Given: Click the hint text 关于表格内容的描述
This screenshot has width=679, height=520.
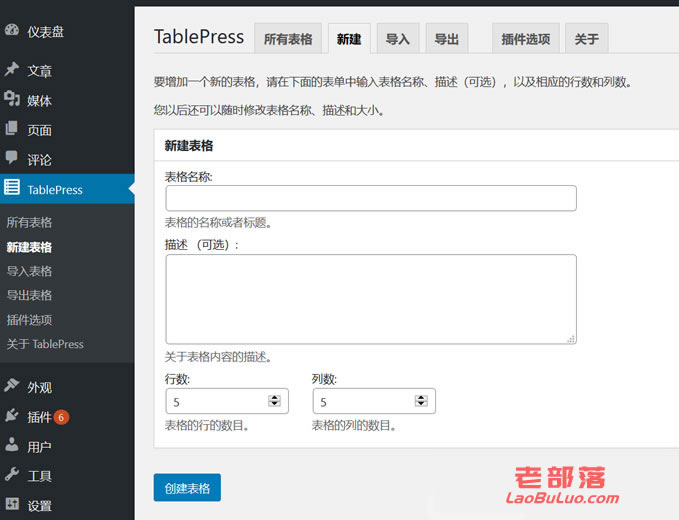Looking at the screenshot, I should (x=218, y=357).
